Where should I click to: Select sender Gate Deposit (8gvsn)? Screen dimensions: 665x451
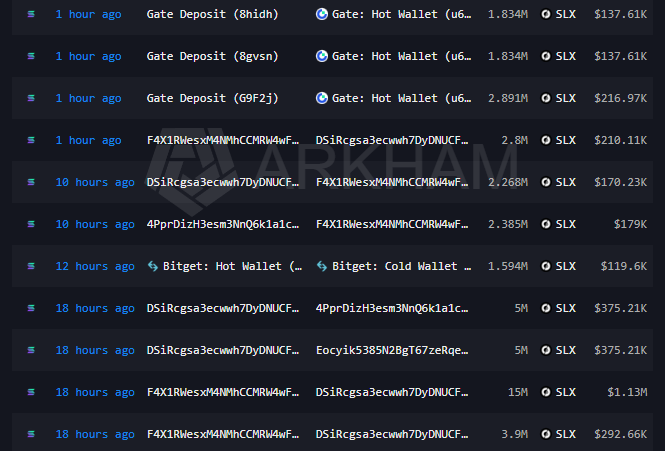(212, 56)
